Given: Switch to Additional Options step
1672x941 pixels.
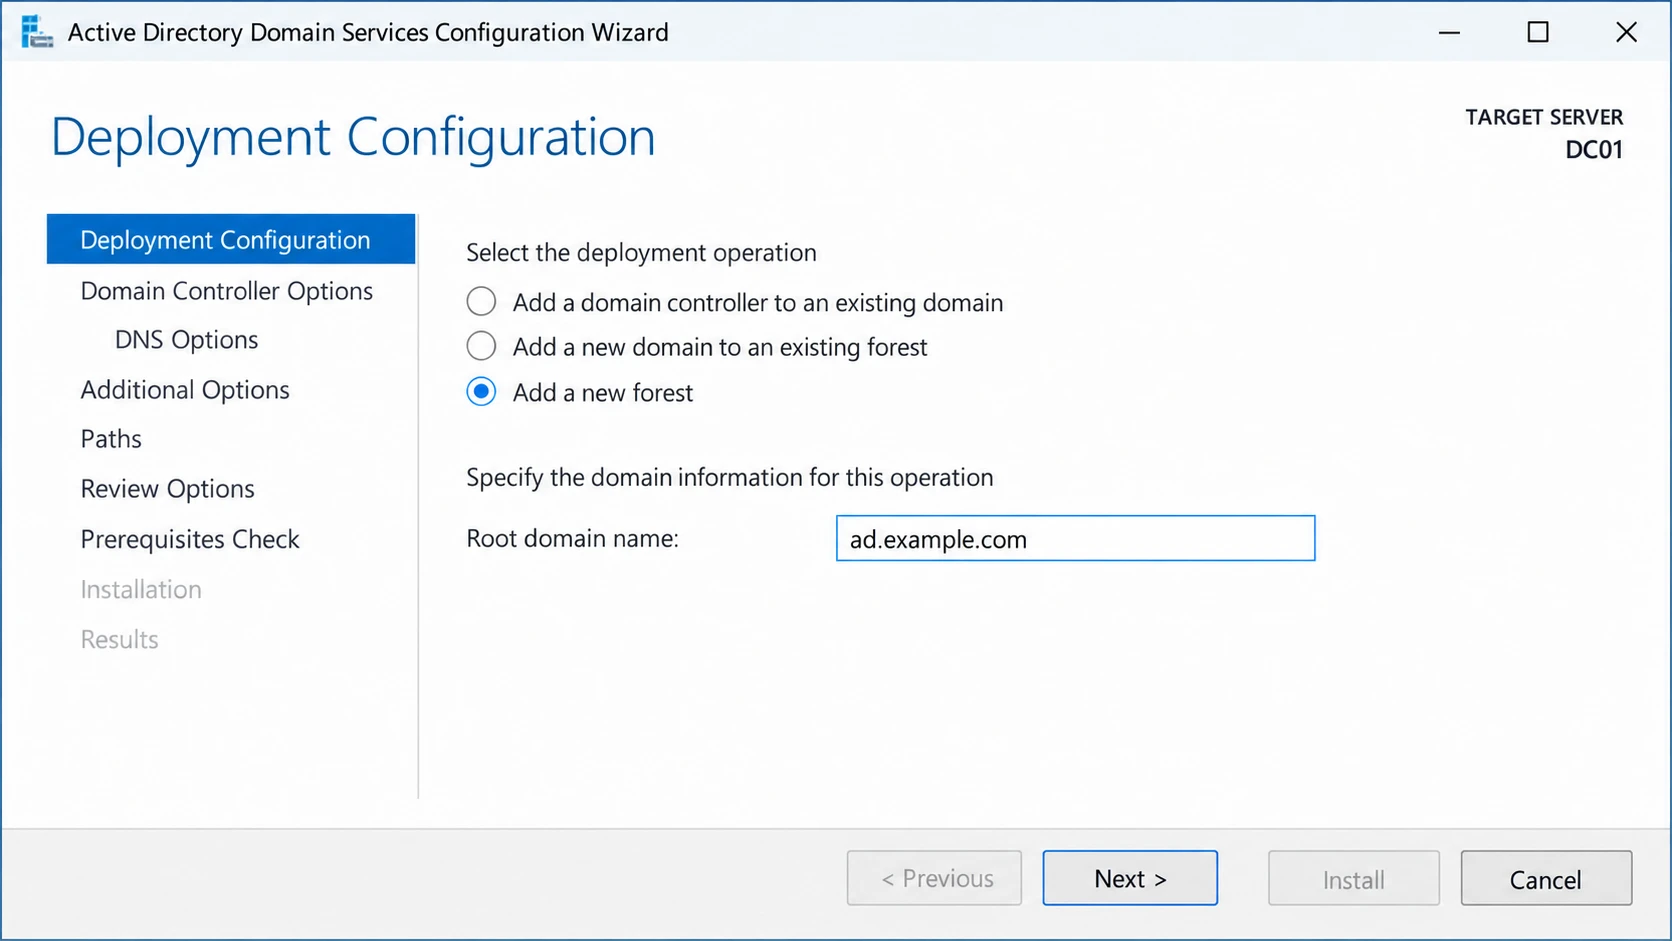Looking at the screenshot, I should tap(185, 390).
